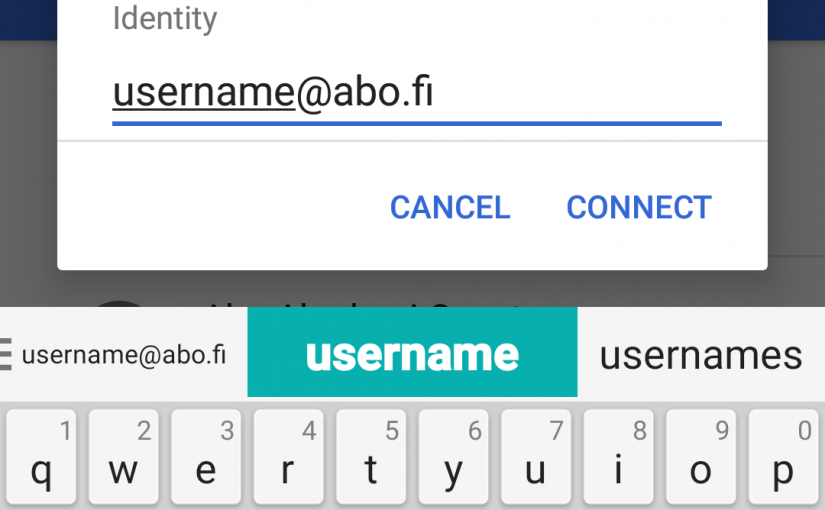Choose the "usernames" keyboard suggestion
Viewport: 825px width, 510px height.
(x=701, y=356)
